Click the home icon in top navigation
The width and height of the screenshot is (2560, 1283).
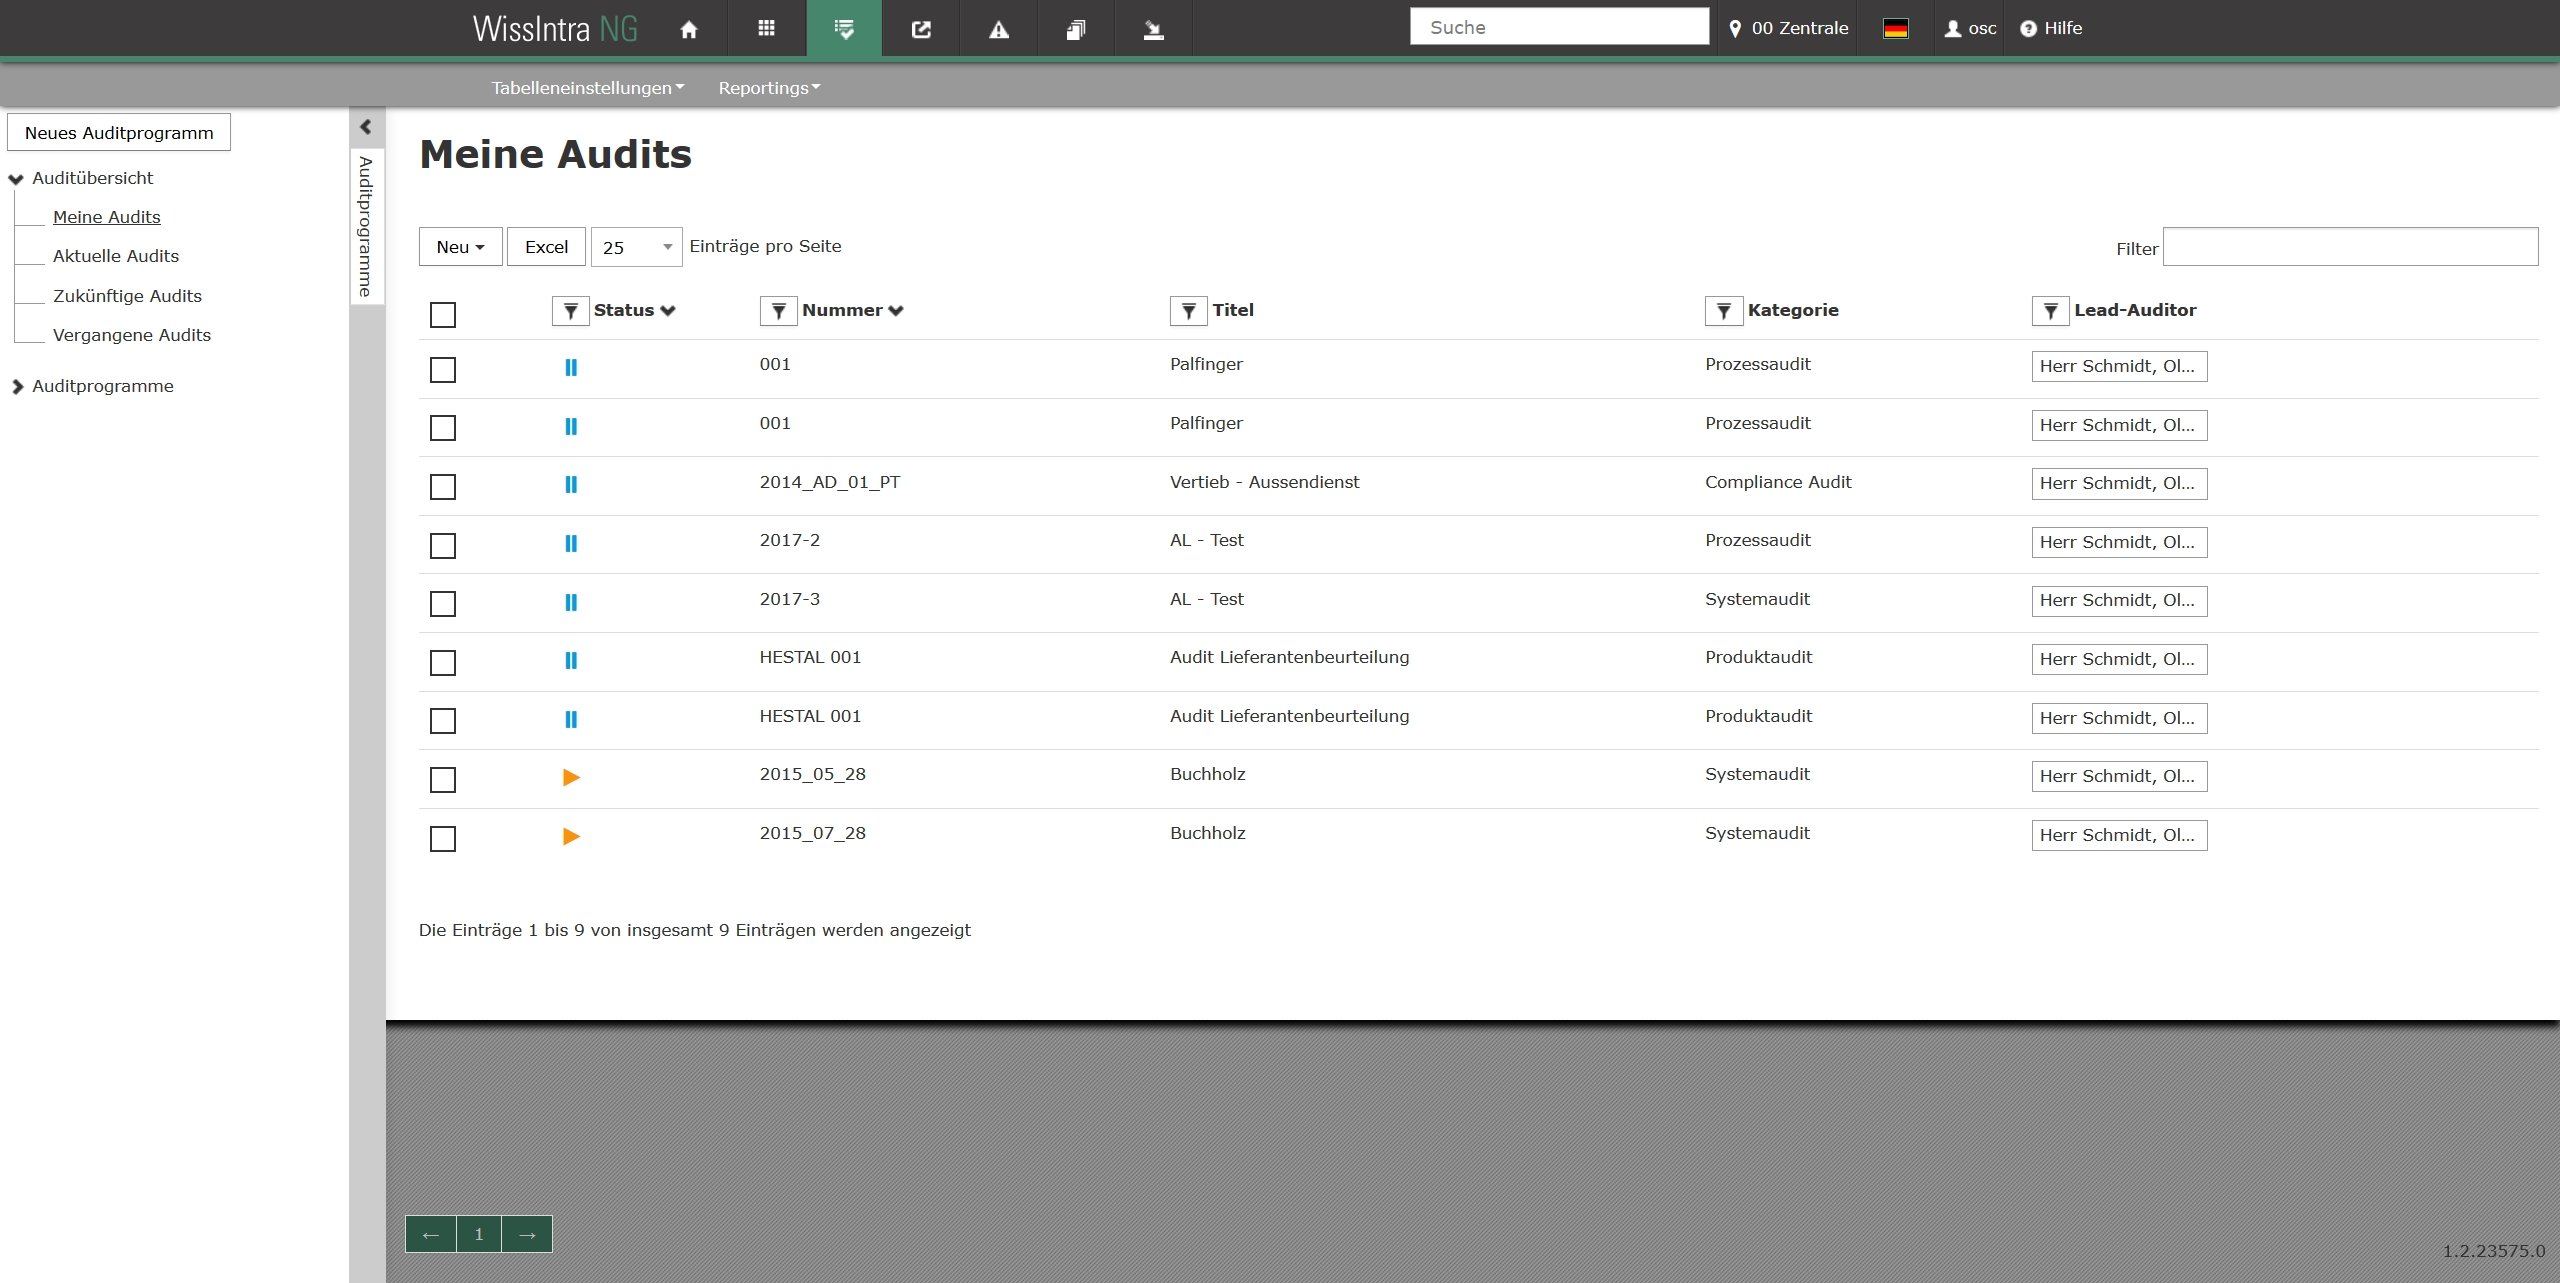point(688,29)
